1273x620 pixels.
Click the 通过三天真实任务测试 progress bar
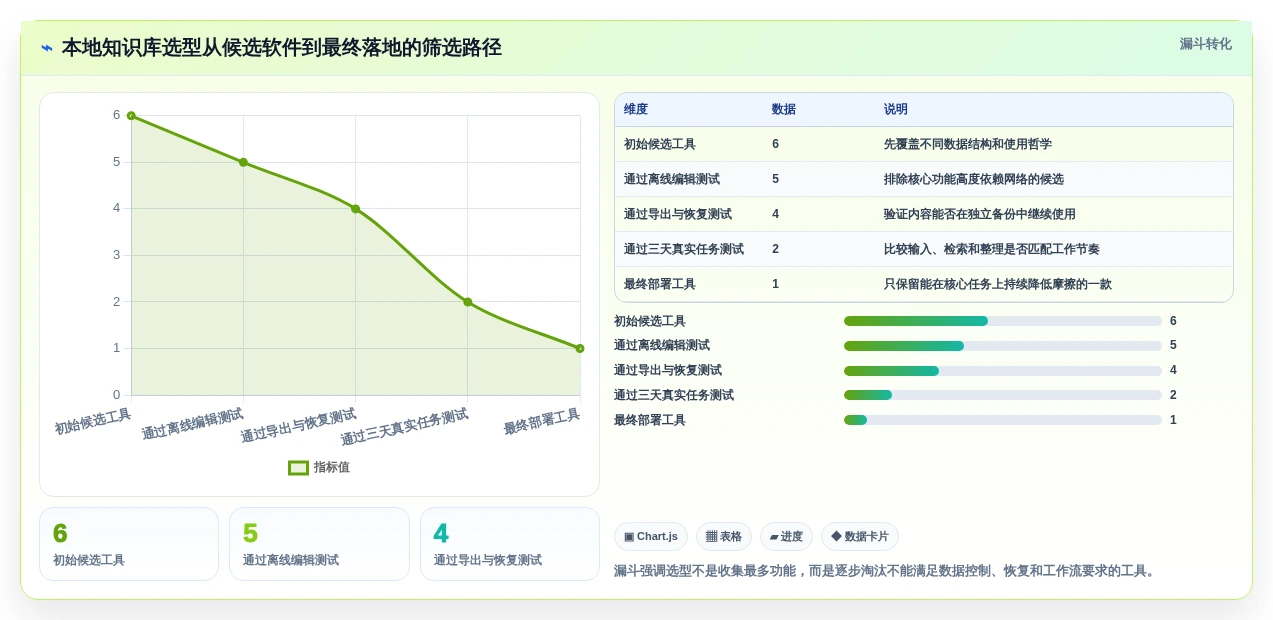1003,395
